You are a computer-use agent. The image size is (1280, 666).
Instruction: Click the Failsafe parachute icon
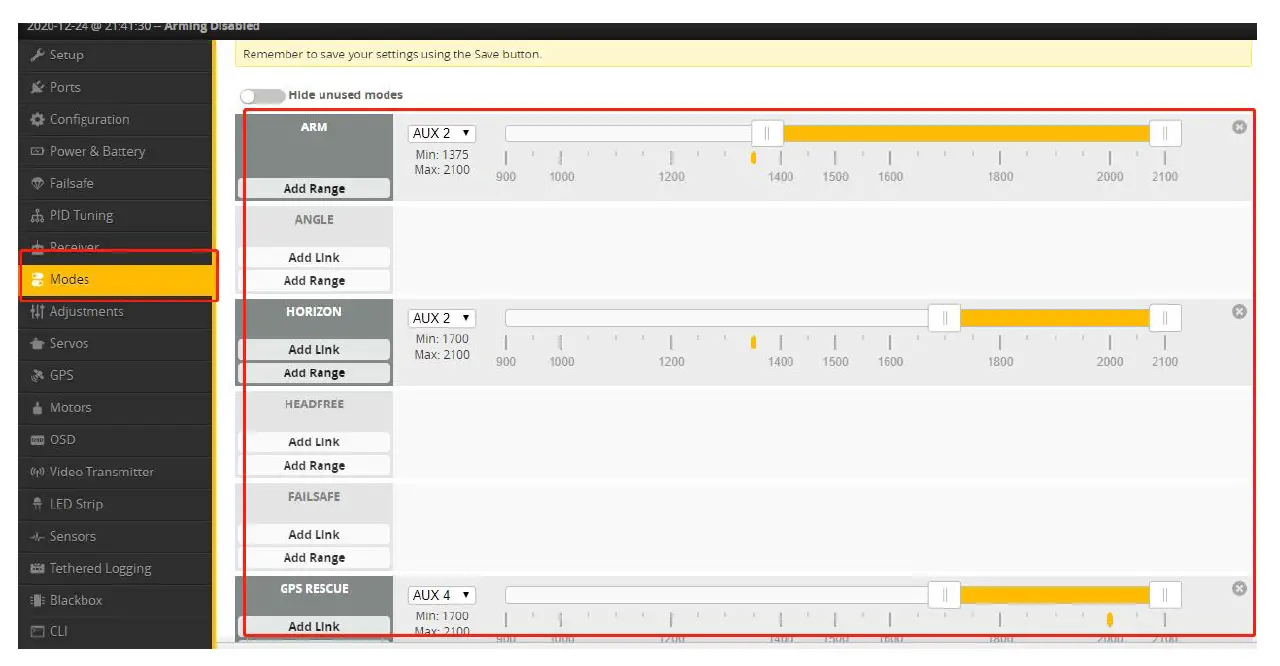pos(38,183)
